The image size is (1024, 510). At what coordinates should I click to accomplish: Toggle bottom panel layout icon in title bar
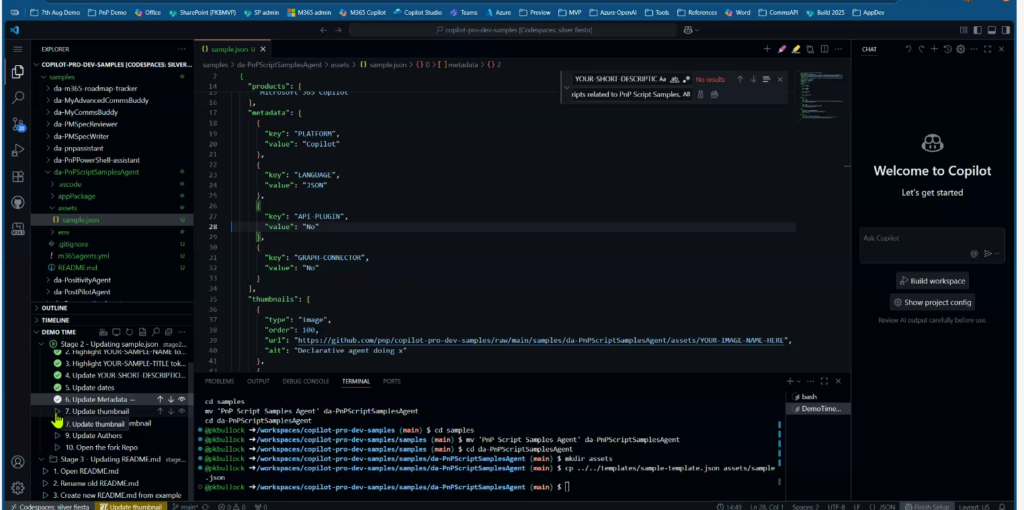(991, 30)
